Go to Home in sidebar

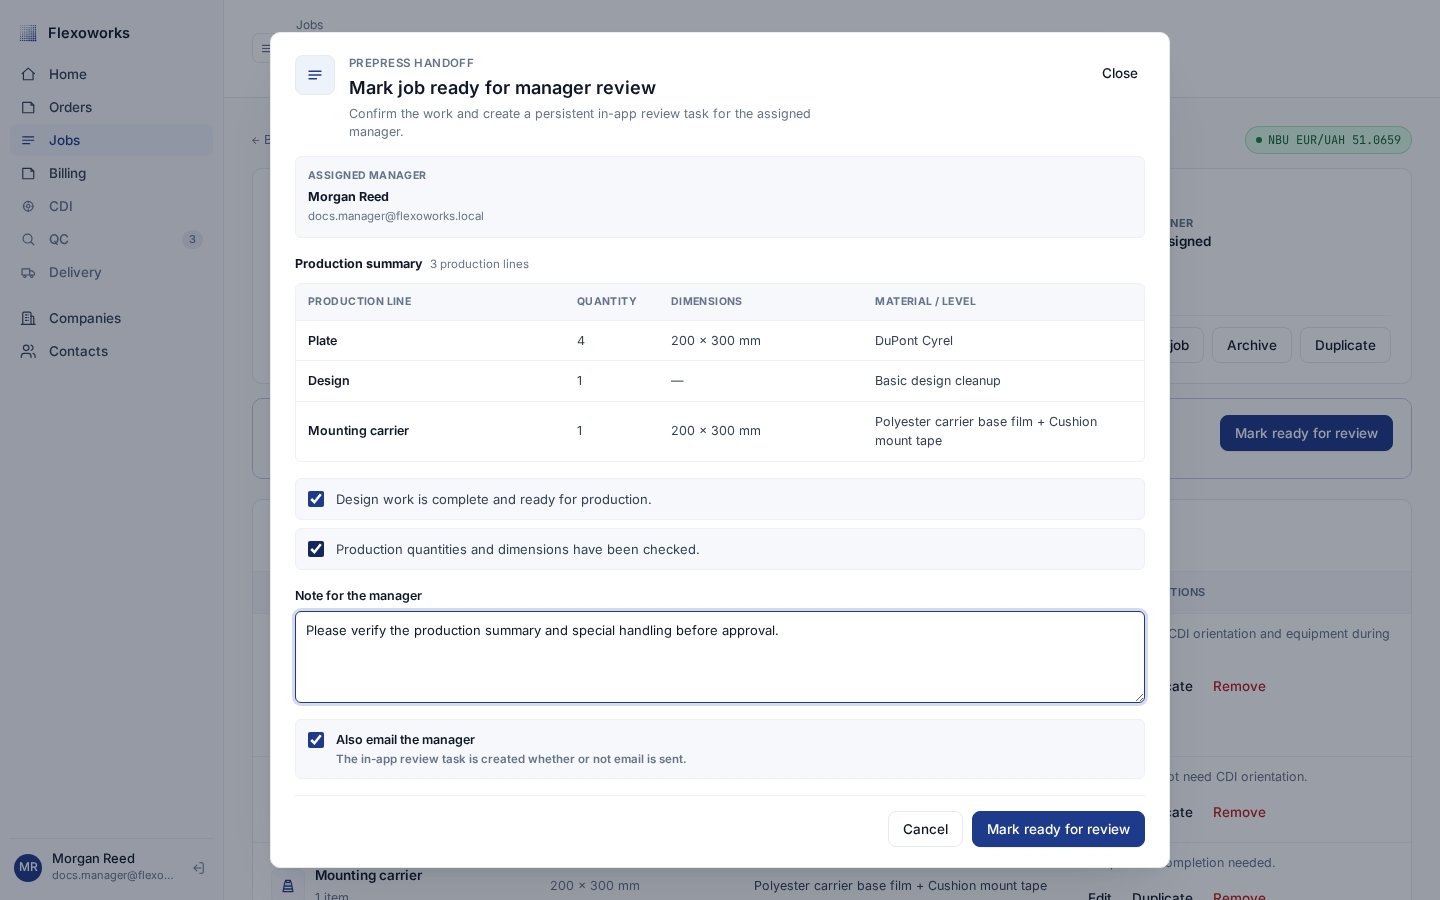click(x=112, y=74)
